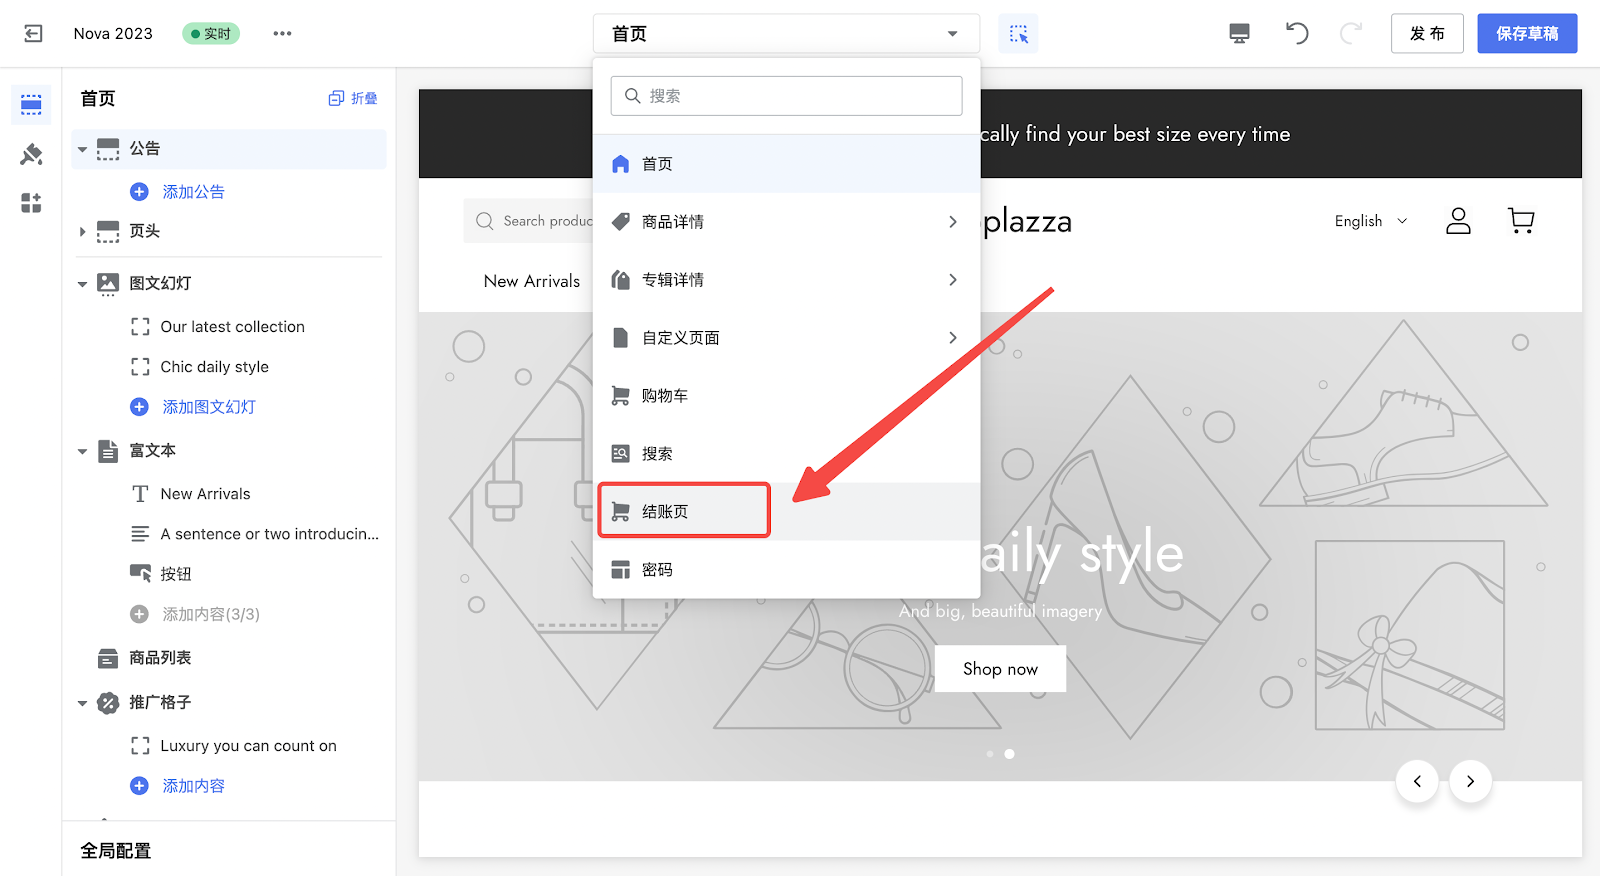Select the sections panel sidebar icon
The height and width of the screenshot is (876, 1600).
pyautogui.click(x=31, y=104)
